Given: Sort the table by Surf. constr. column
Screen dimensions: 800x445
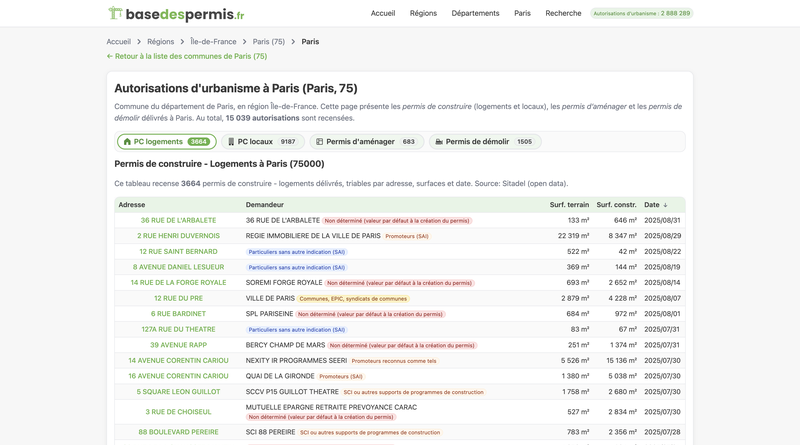Looking at the screenshot, I should pyautogui.click(x=616, y=205).
